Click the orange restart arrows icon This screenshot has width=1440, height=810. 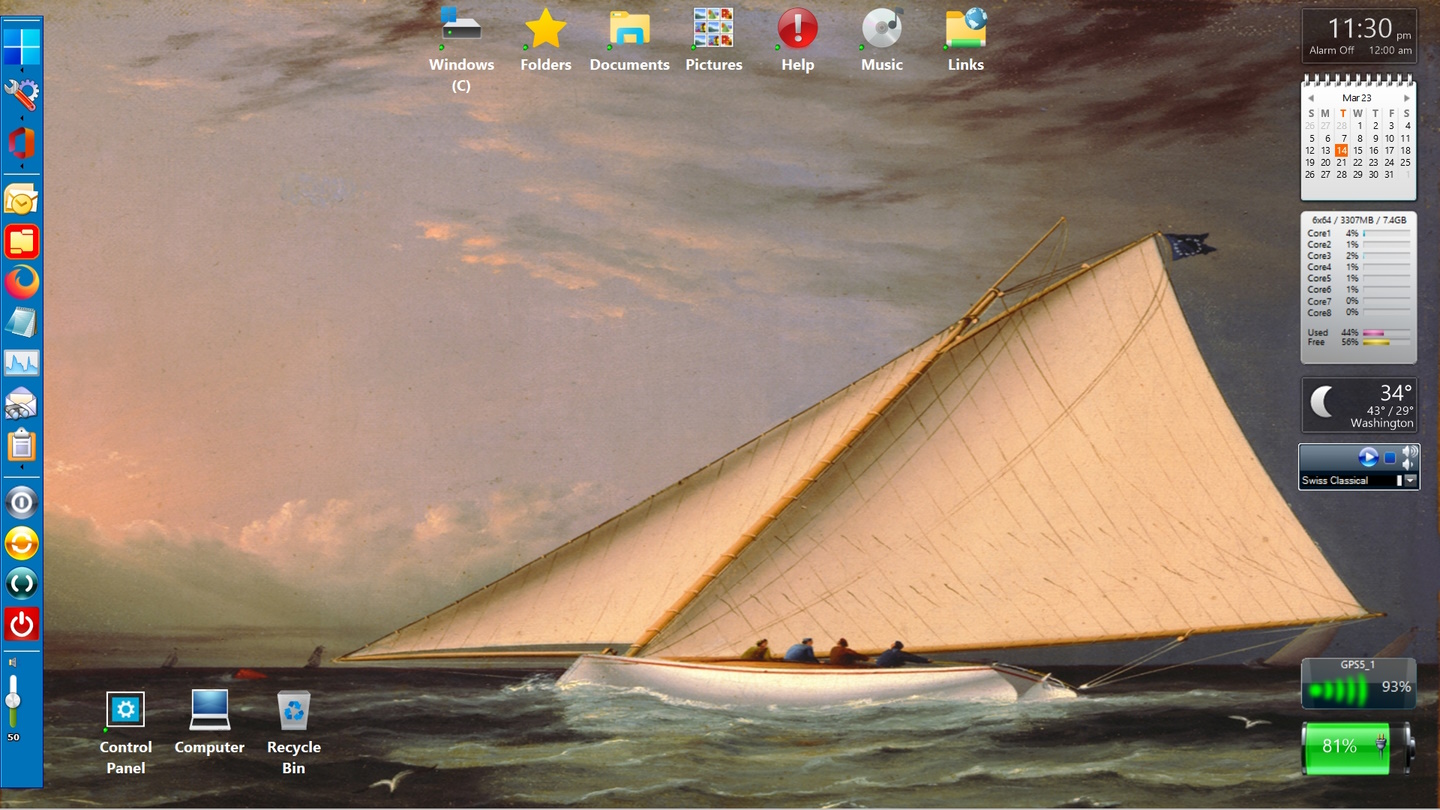pos(21,543)
